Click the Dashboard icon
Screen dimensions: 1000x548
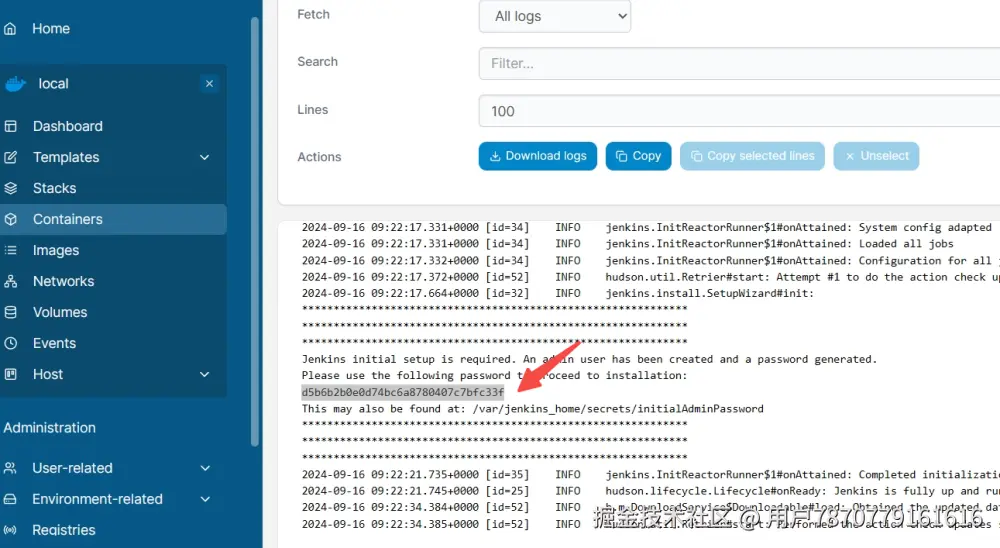click(11, 126)
